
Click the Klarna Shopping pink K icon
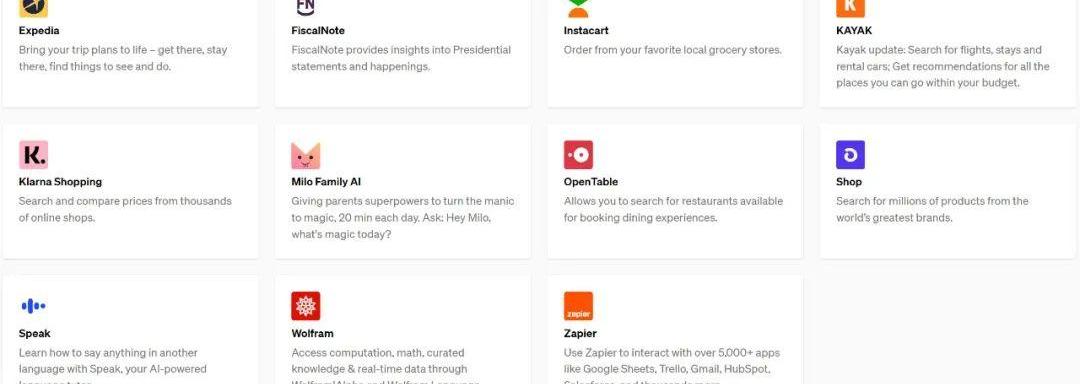[x=33, y=155]
